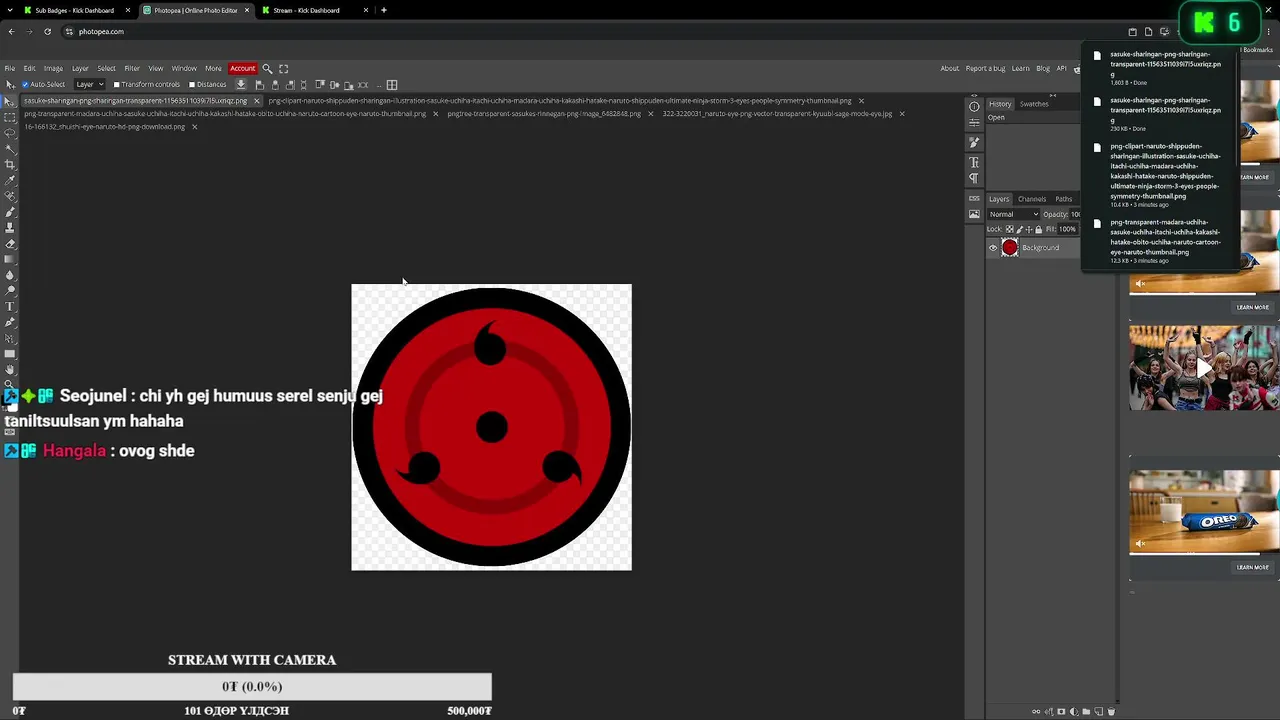The height and width of the screenshot is (720, 1280).
Task: Click the red Account button
Action: point(243,68)
